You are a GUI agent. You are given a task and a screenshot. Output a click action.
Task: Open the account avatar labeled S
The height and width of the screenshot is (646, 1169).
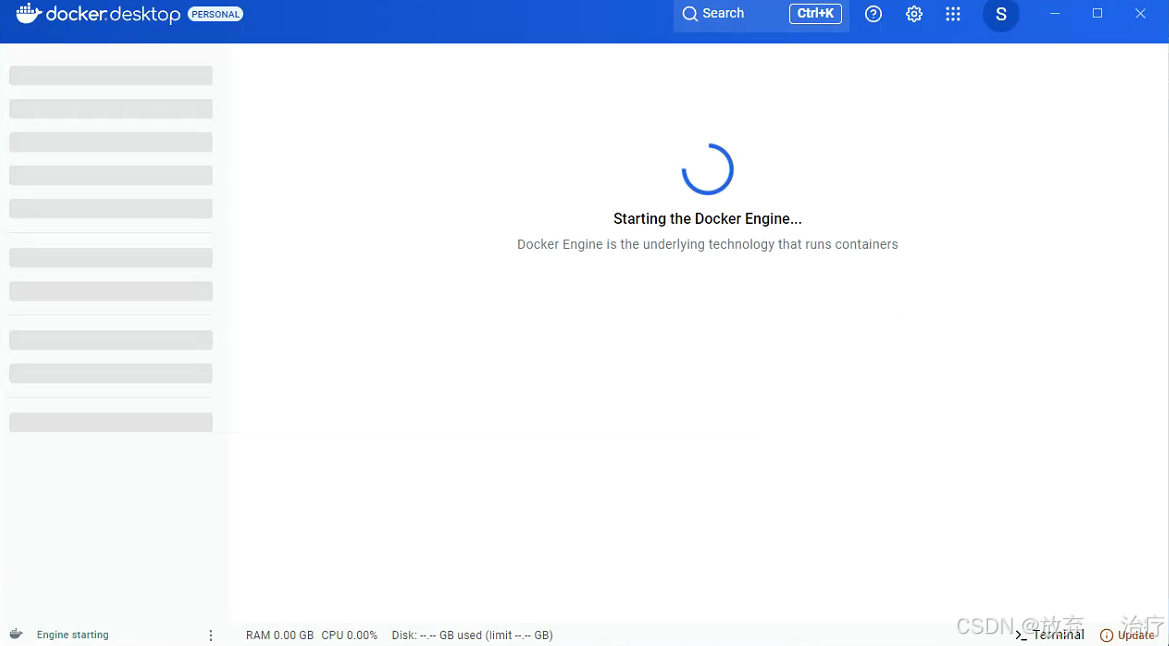(x=1001, y=14)
